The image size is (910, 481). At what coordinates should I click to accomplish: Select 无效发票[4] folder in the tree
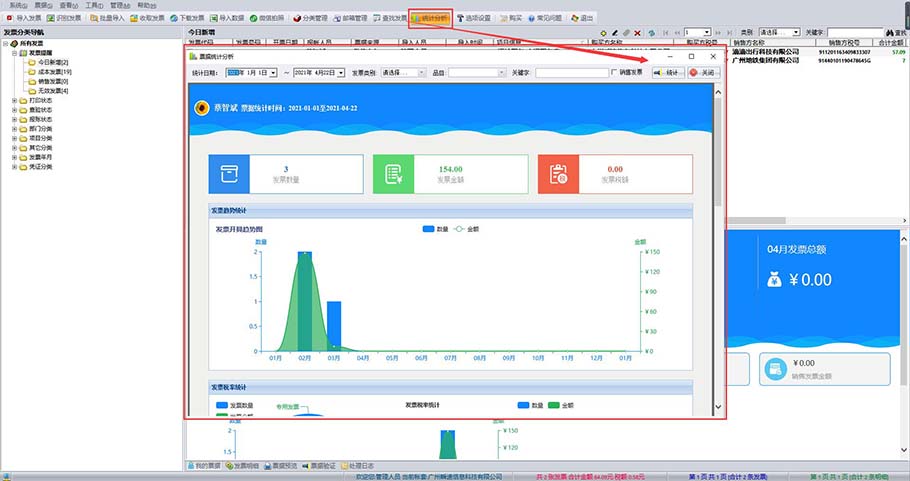click(x=53, y=91)
